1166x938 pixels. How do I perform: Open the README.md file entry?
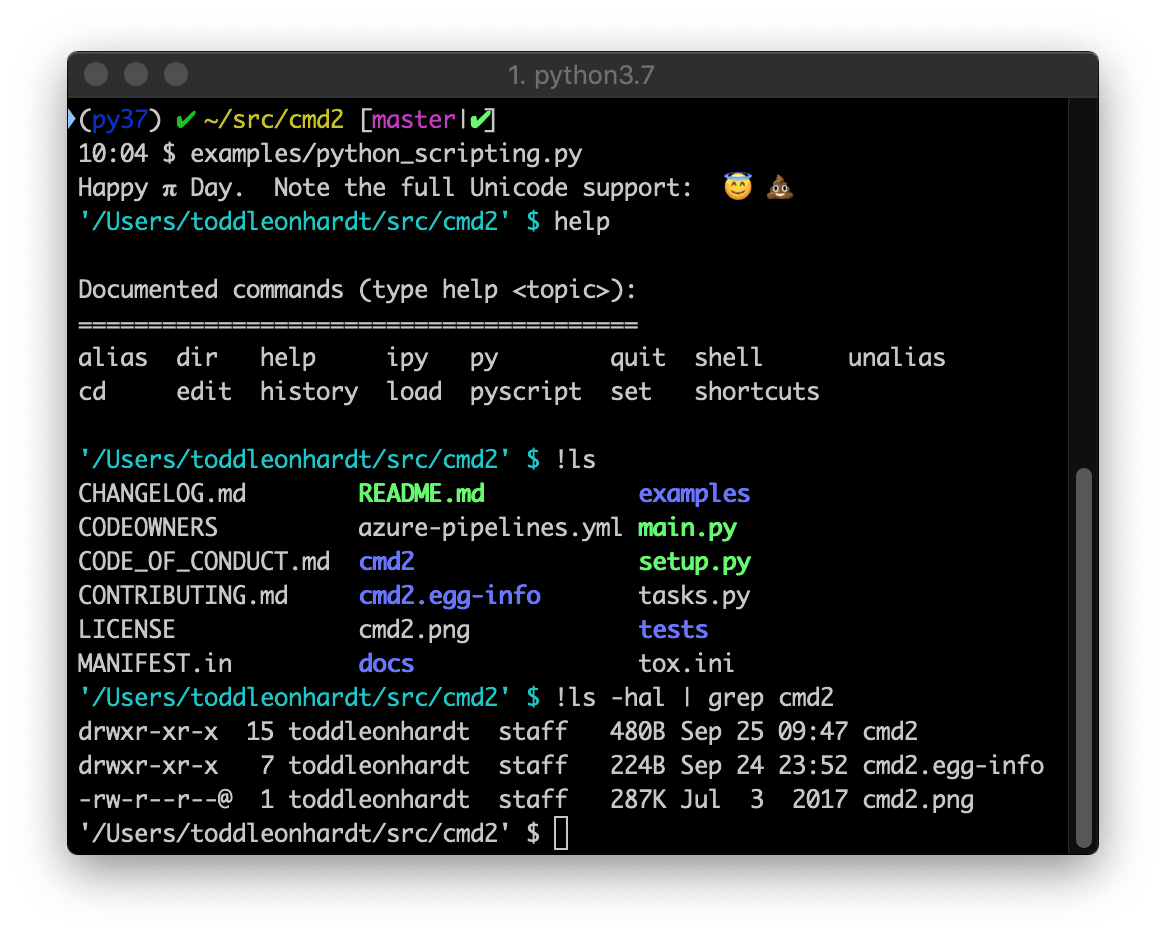click(x=421, y=493)
